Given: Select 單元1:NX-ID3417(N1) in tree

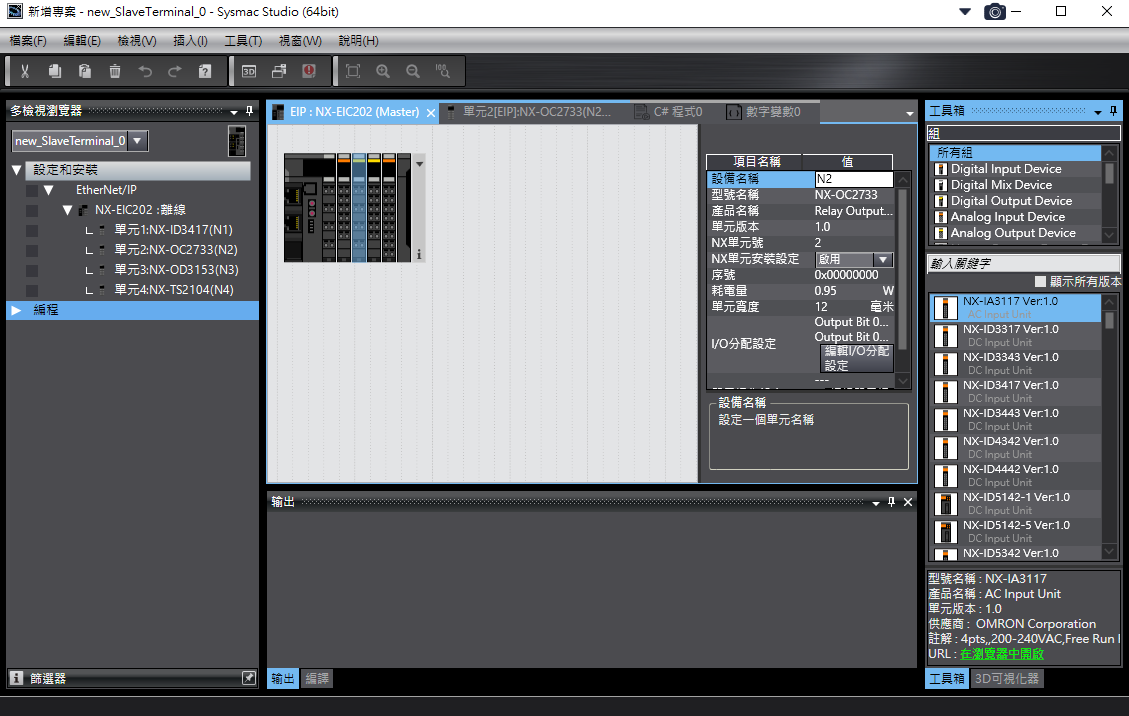Looking at the screenshot, I should pos(173,230).
